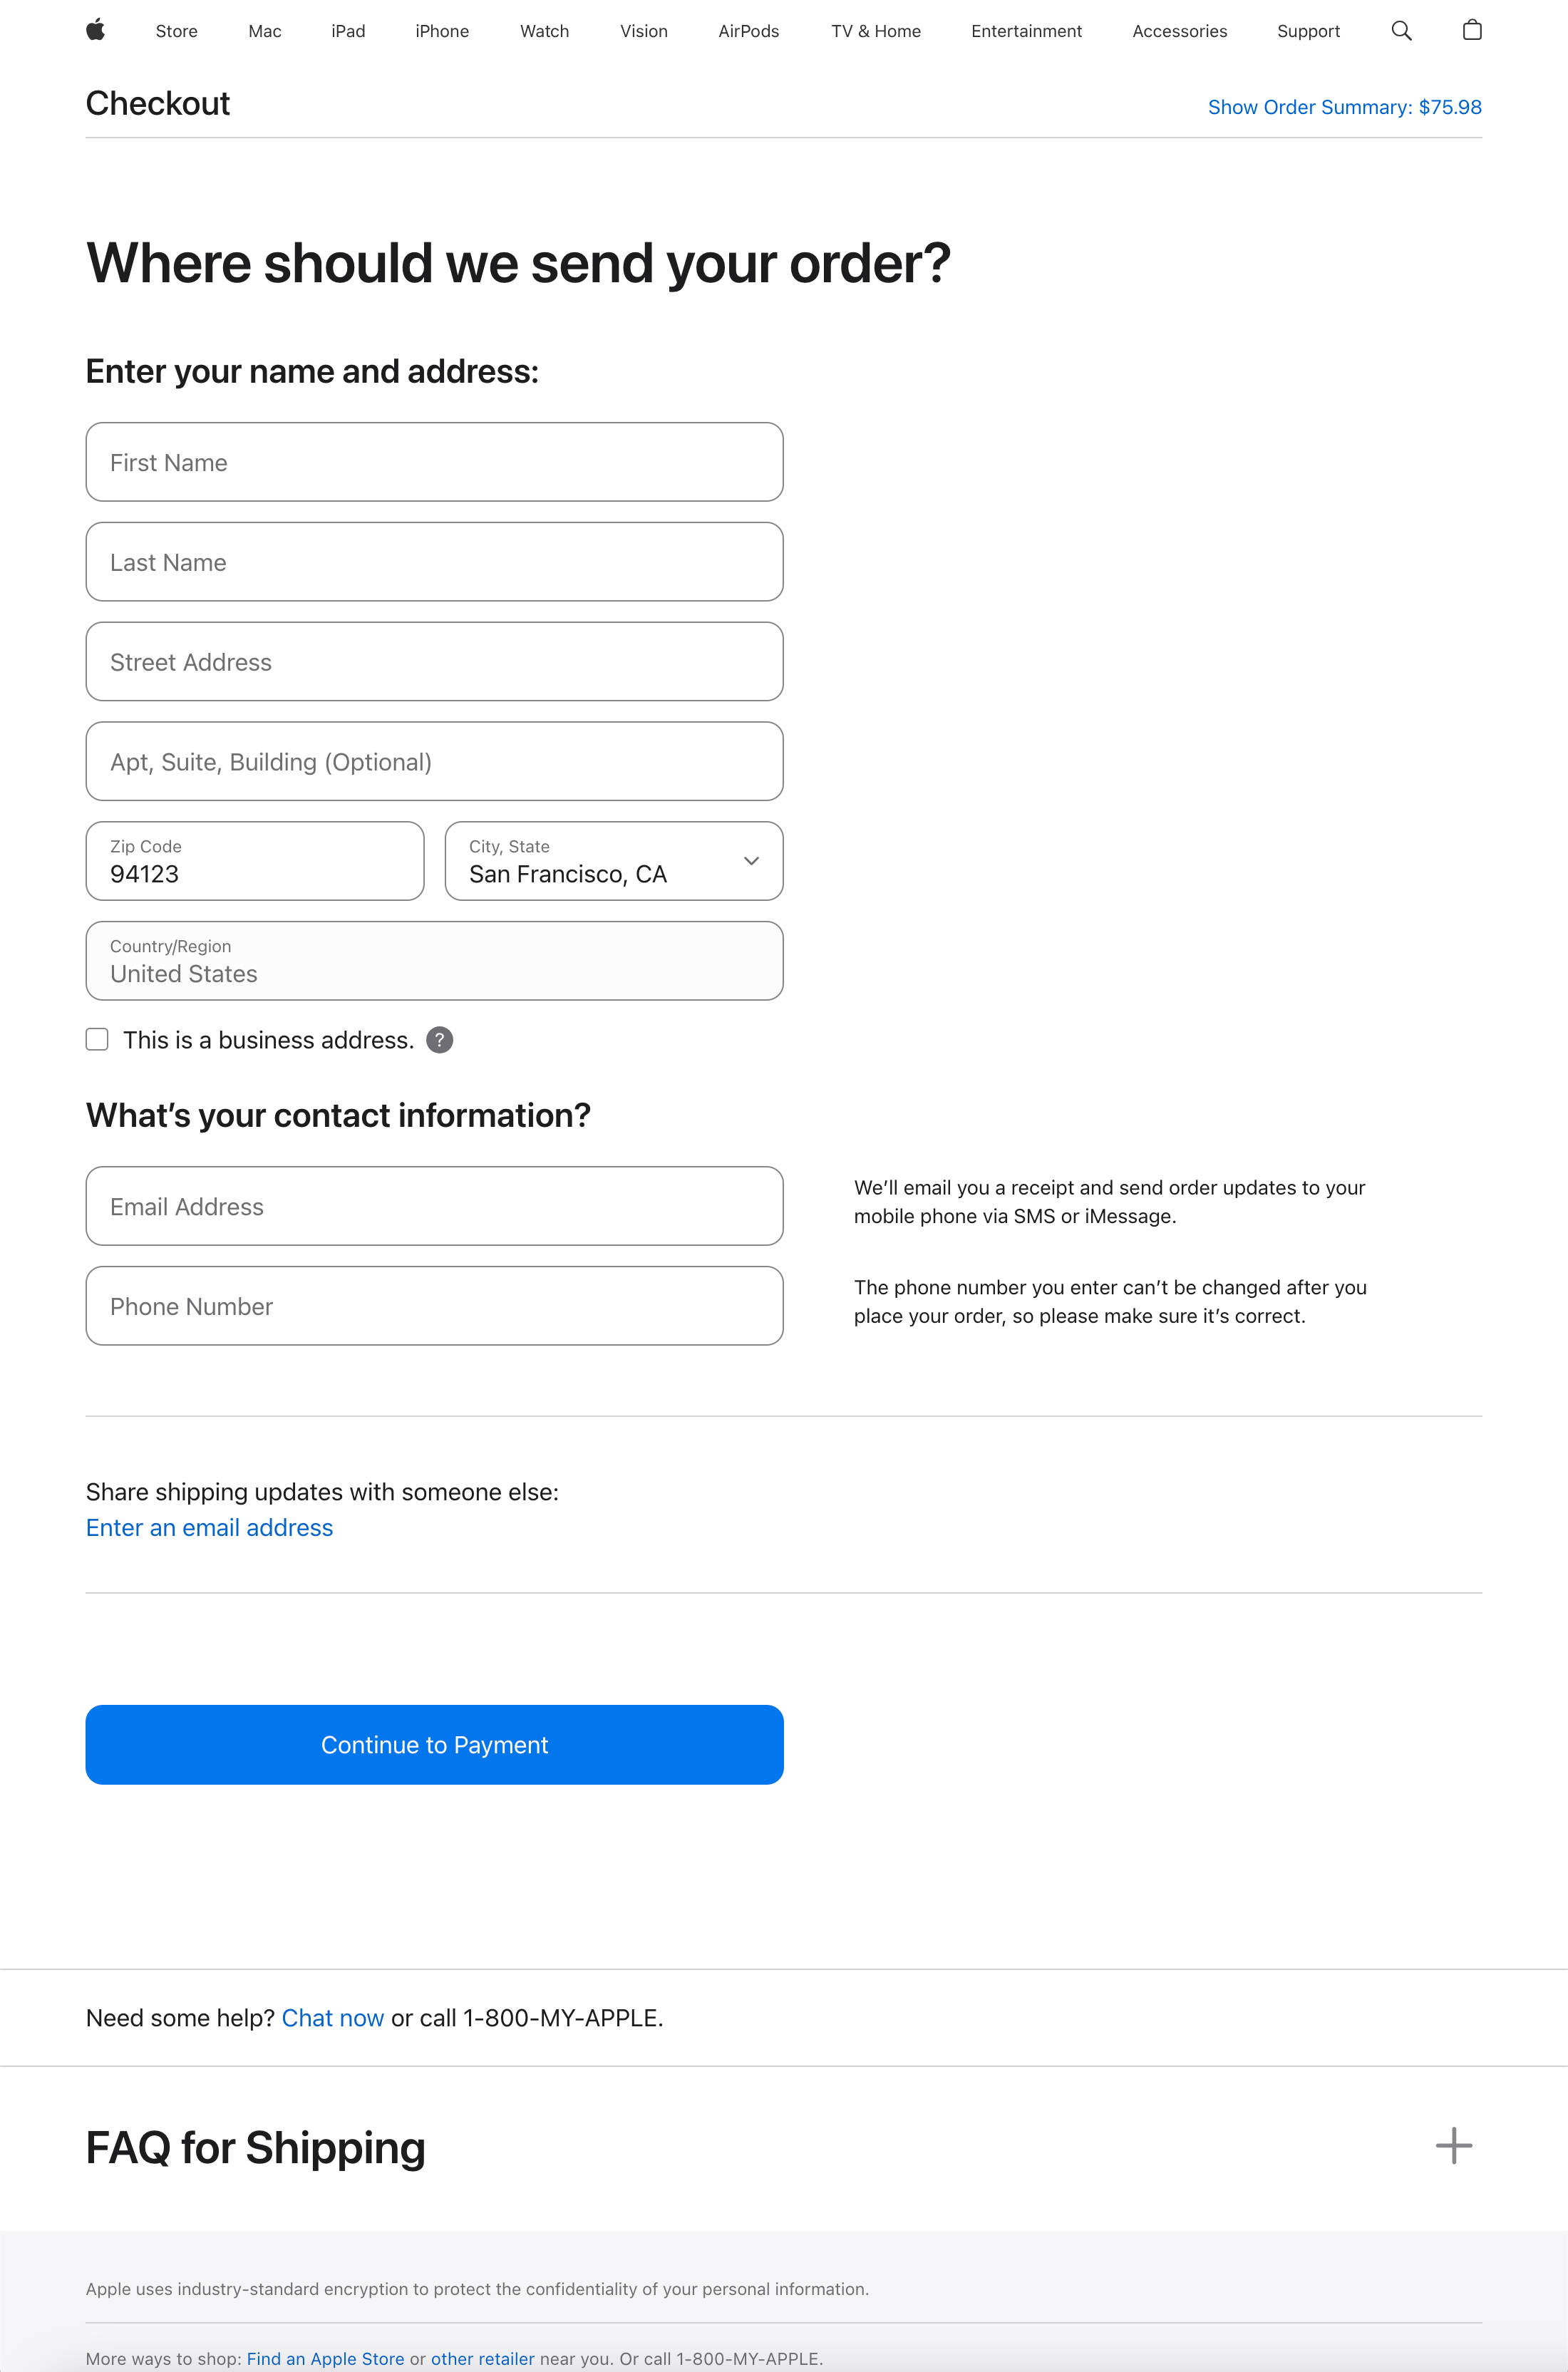Click the Chat now link
This screenshot has height=2372, width=1568.
tap(332, 2018)
